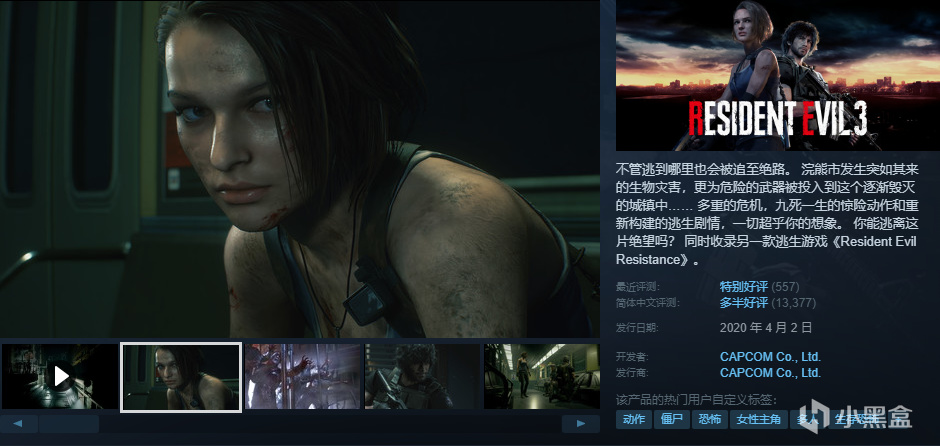This screenshot has height=446, width=940.
Task: Click the 该产品的热门用户自定义标签 heading
Action: pos(697,400)
